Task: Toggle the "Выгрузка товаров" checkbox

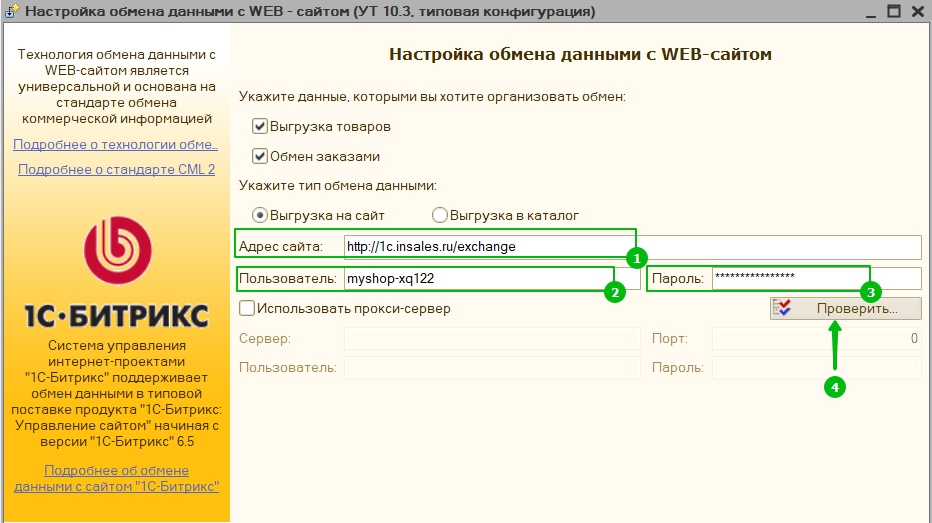Action: pyautogui.click(x=259, y=126)
